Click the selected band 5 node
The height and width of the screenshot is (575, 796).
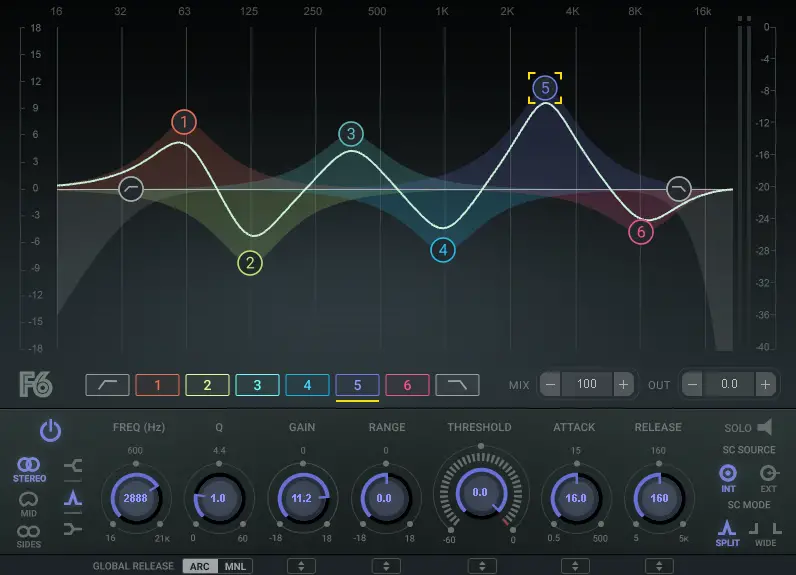[x=545, y=88]
